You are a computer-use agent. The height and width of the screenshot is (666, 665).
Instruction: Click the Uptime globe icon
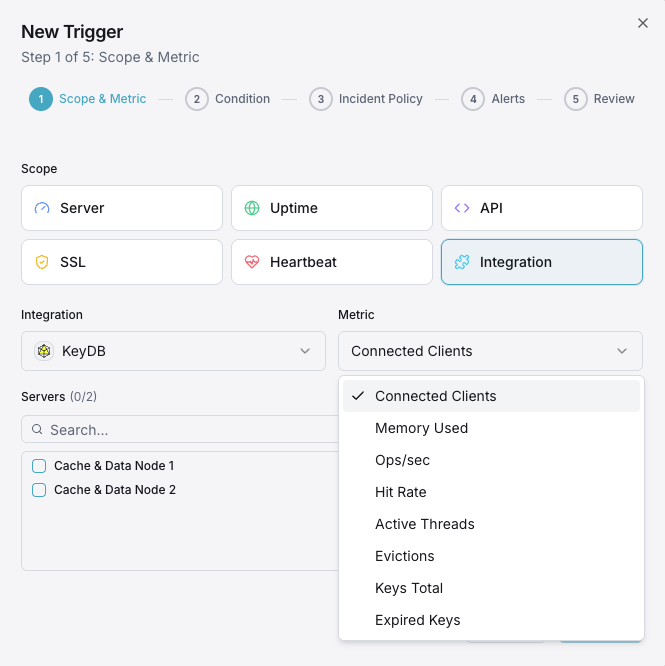click(x=252, y=208)
